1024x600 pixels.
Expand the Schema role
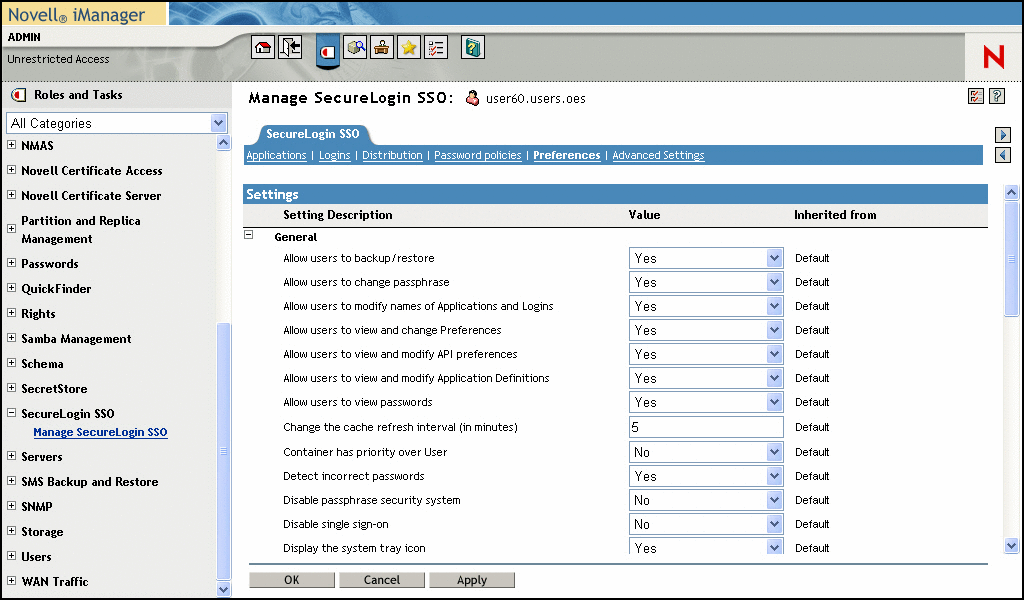tap(12, 362)
